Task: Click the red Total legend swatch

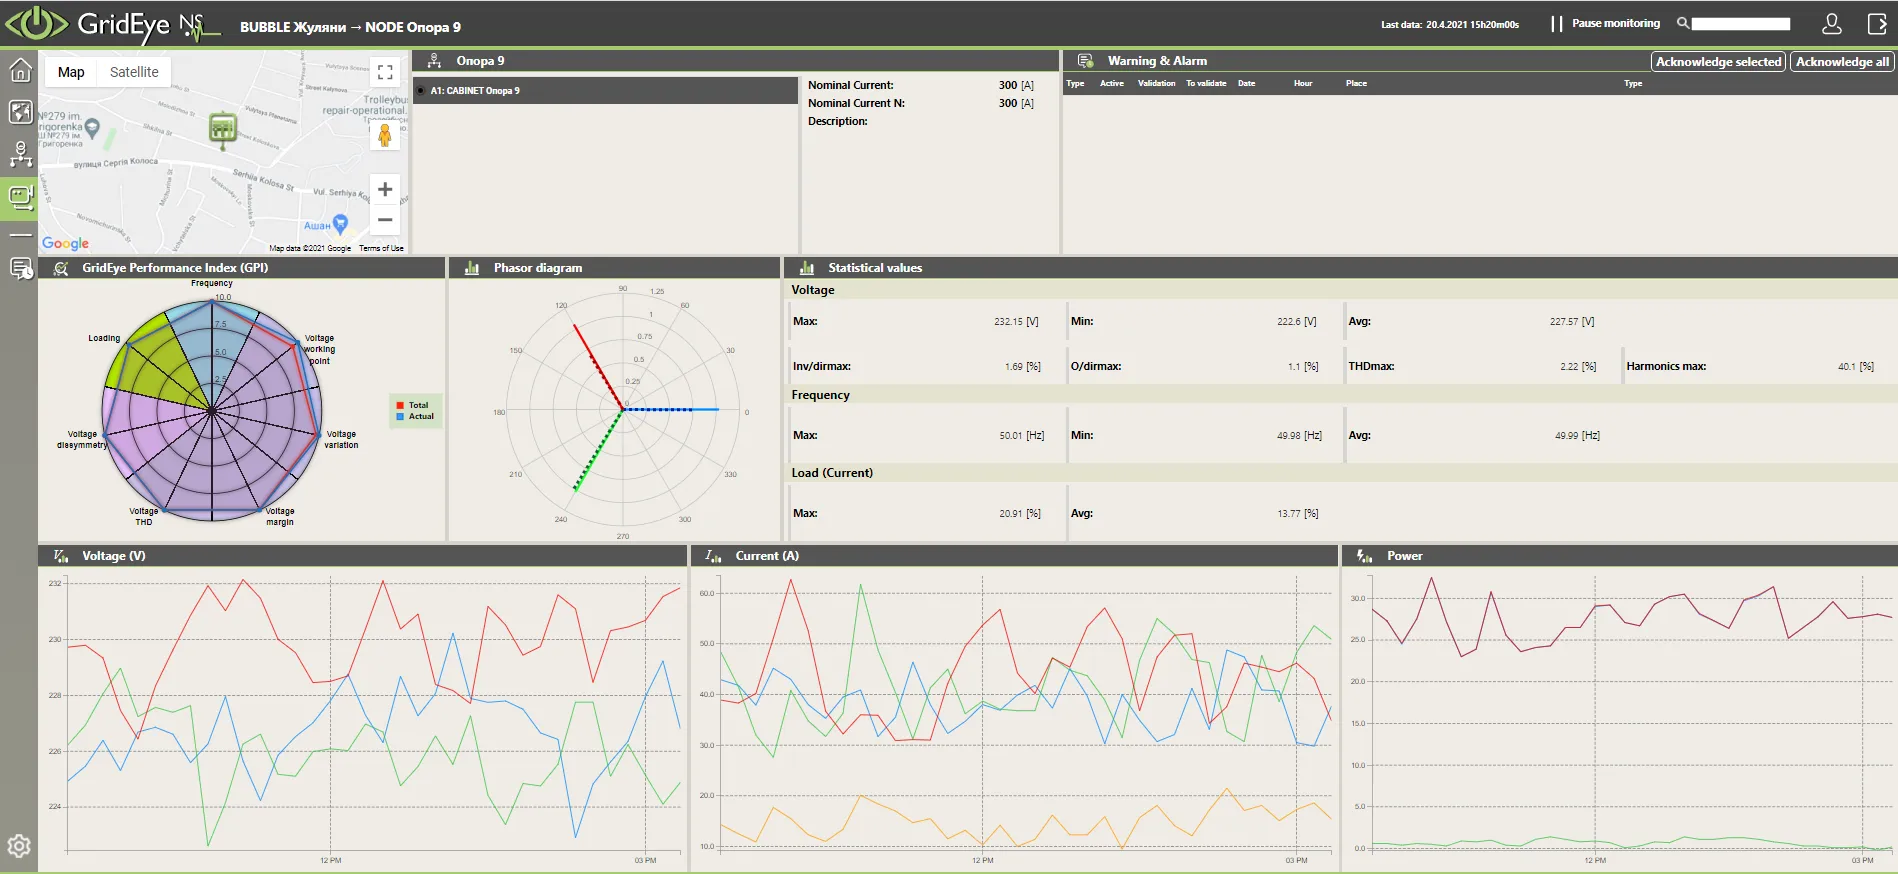Action: click(400, 405)
